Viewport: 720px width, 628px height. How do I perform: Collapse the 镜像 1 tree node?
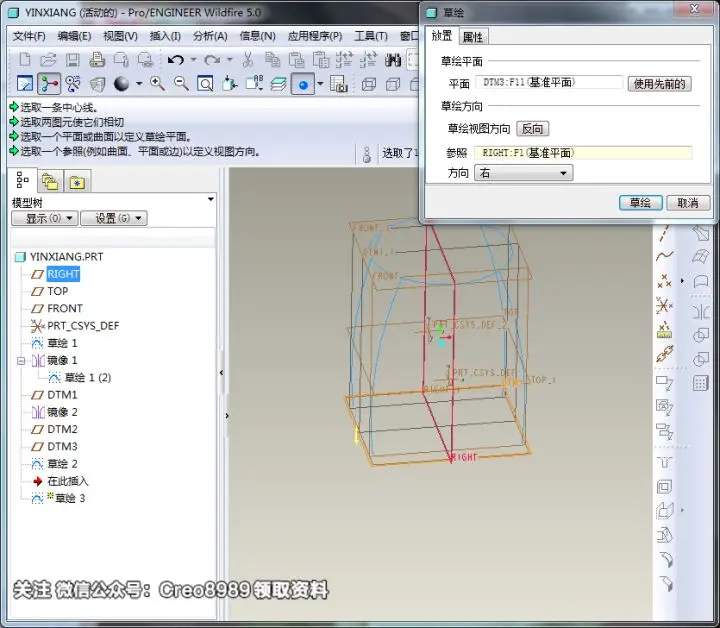21,361
